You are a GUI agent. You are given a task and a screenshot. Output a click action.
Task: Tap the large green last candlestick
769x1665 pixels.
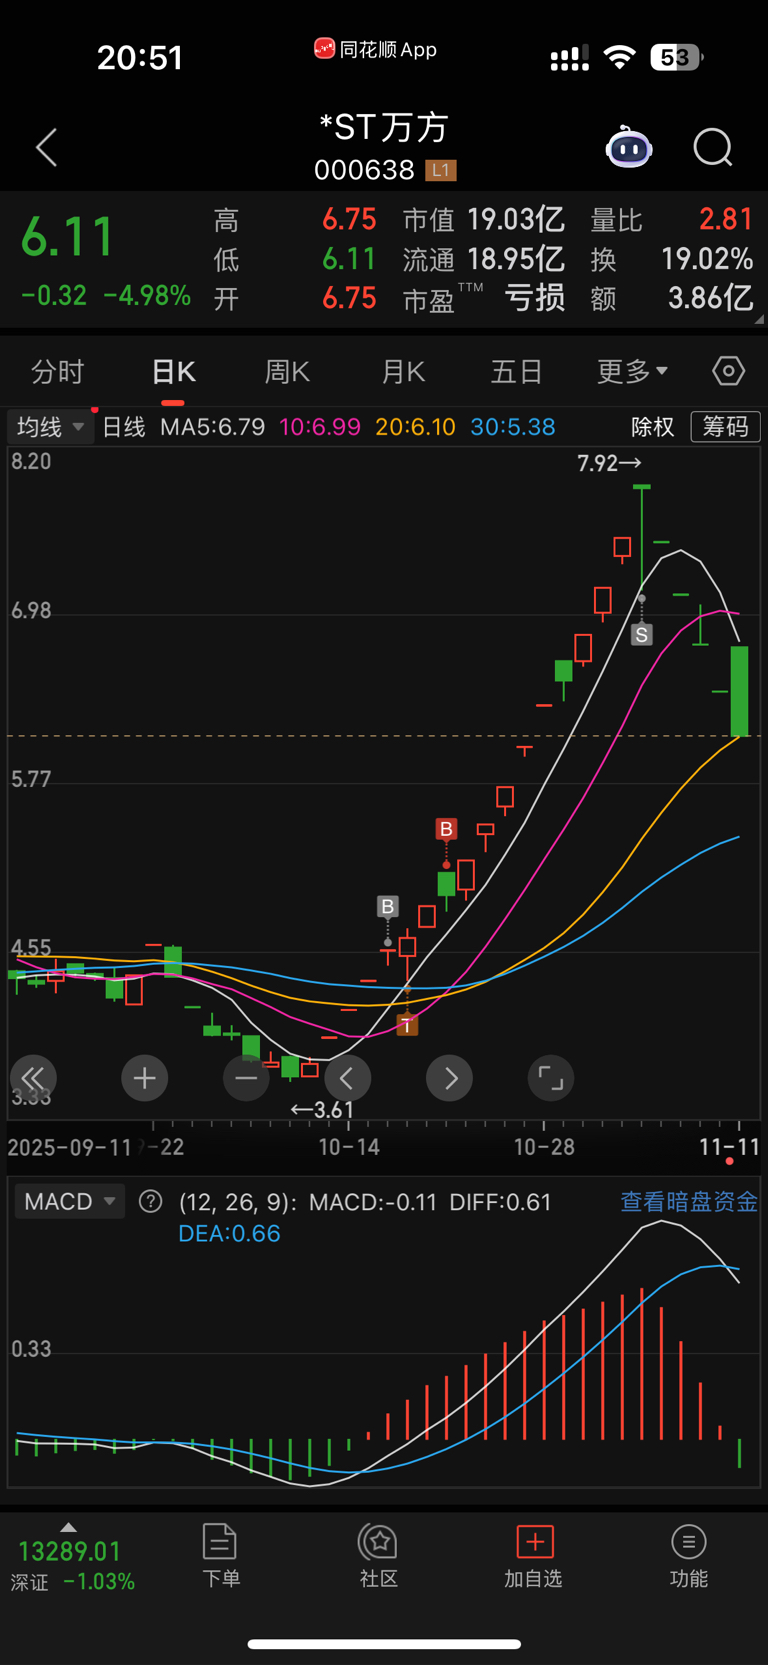point(739,691)
